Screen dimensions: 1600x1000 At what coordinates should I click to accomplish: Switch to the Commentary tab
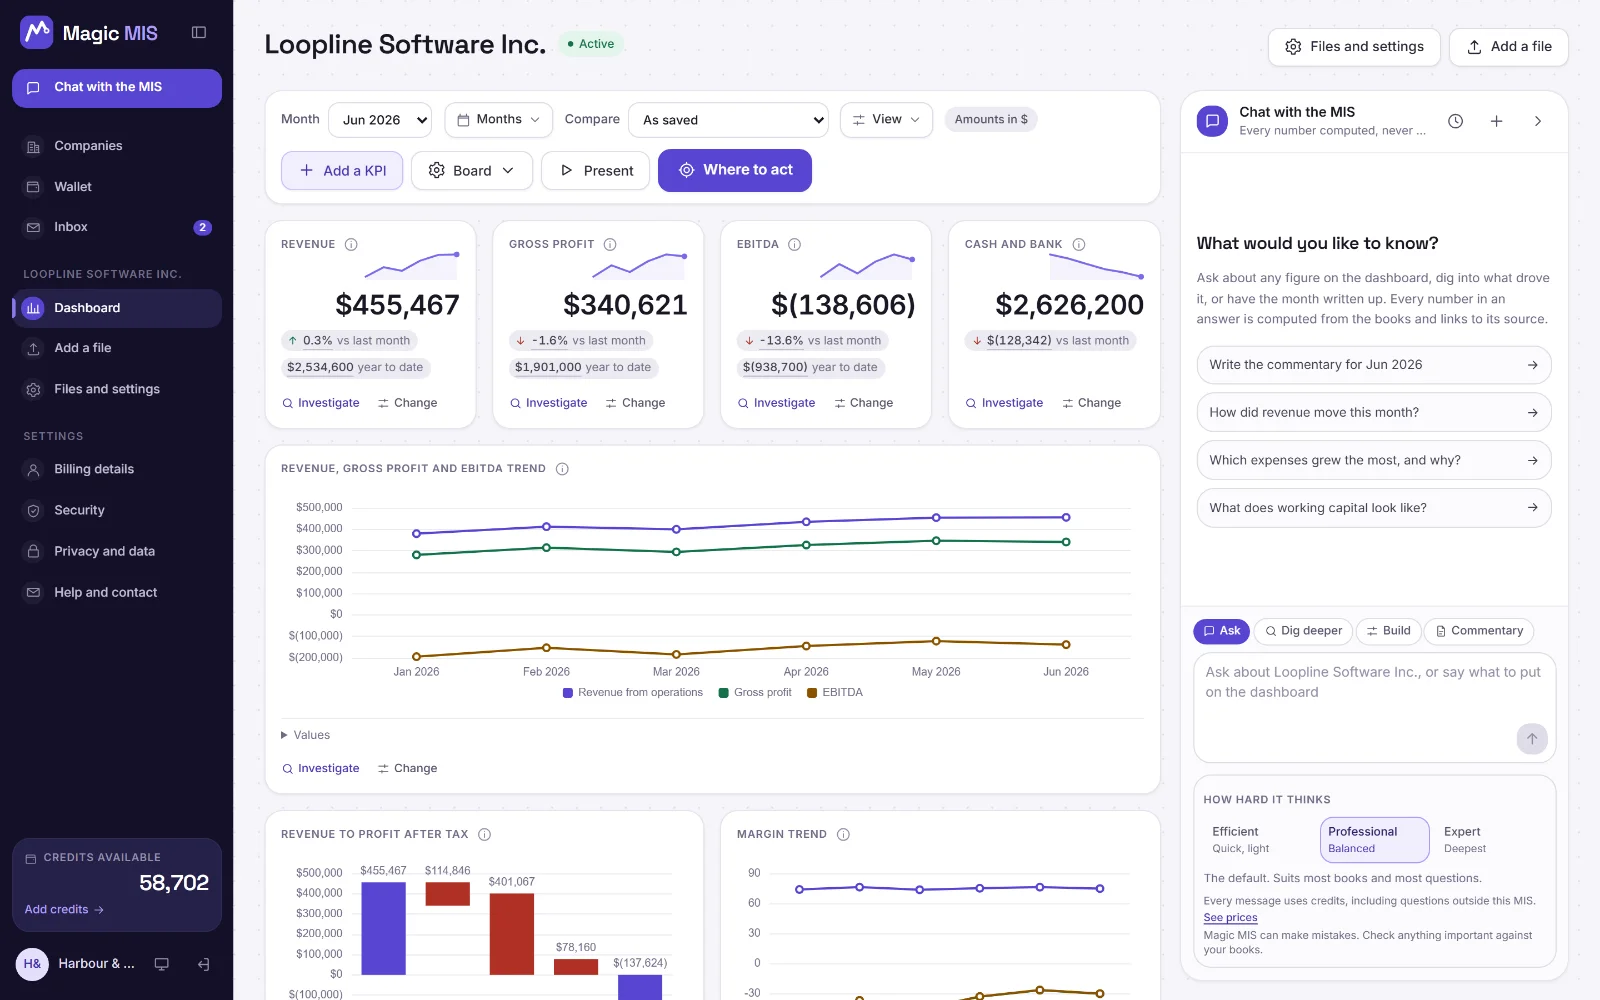pyautogui.click(x=1478, y=631)
